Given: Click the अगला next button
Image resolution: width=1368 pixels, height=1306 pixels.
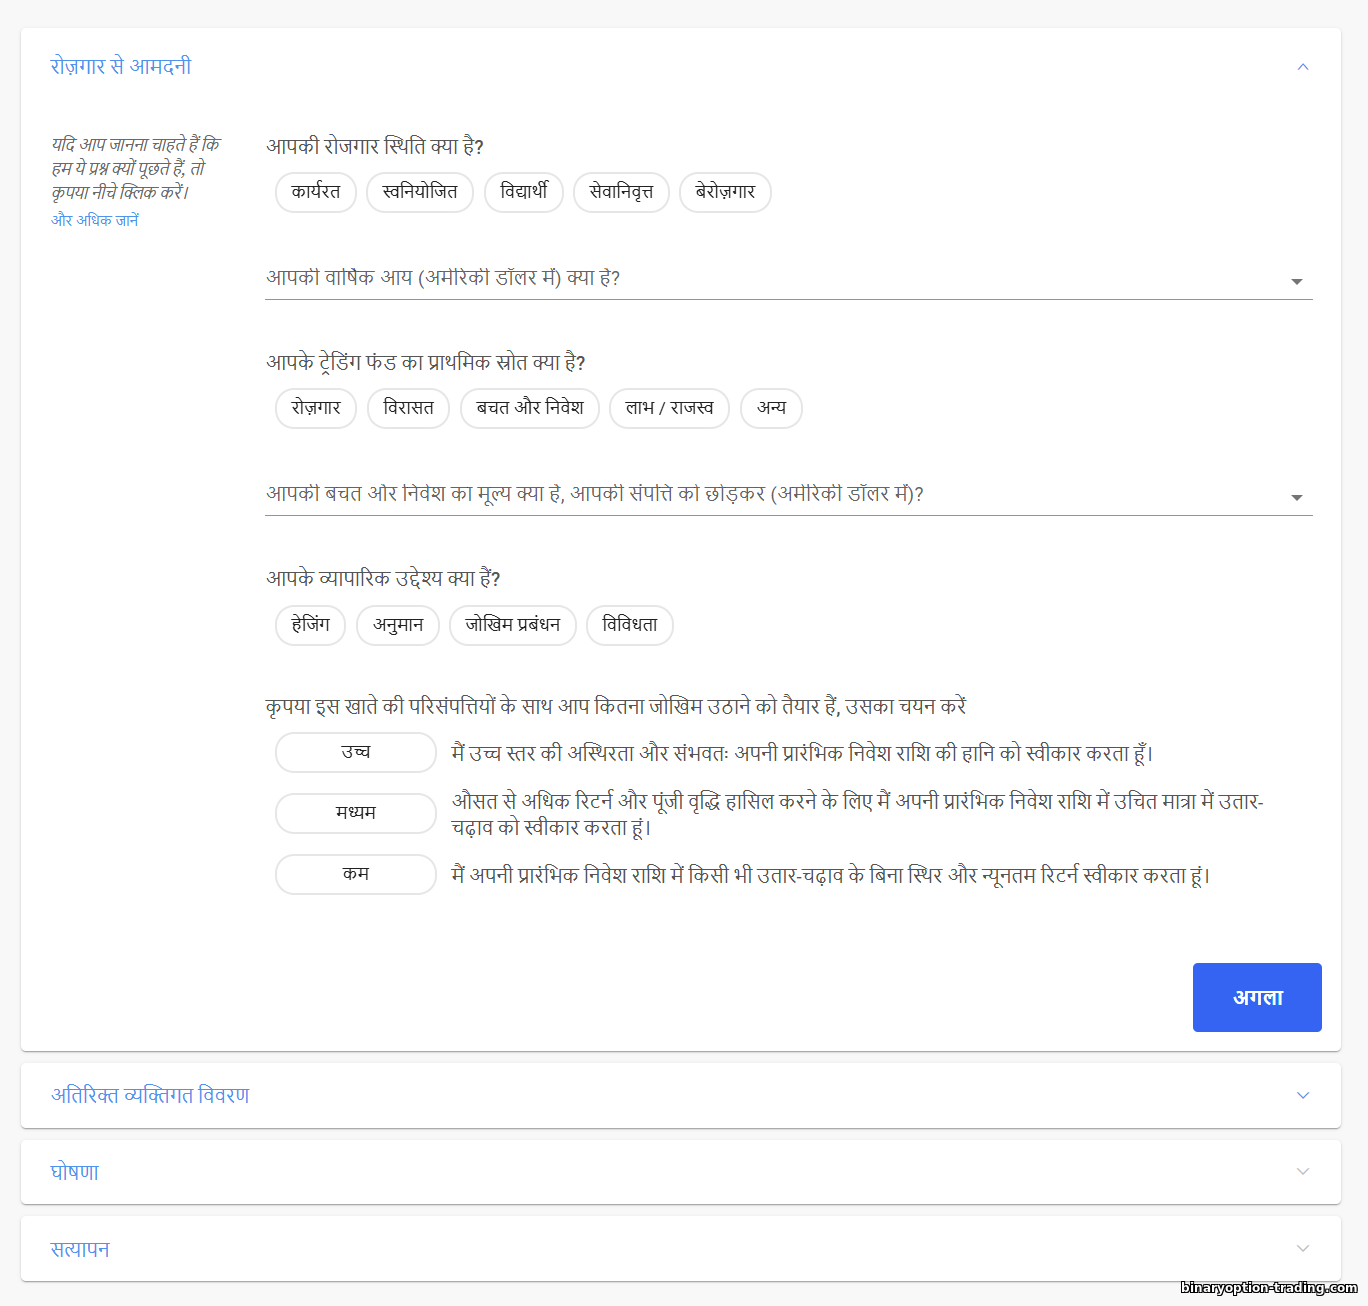Looking at the screenshot, I should (x=1256, y=997).
